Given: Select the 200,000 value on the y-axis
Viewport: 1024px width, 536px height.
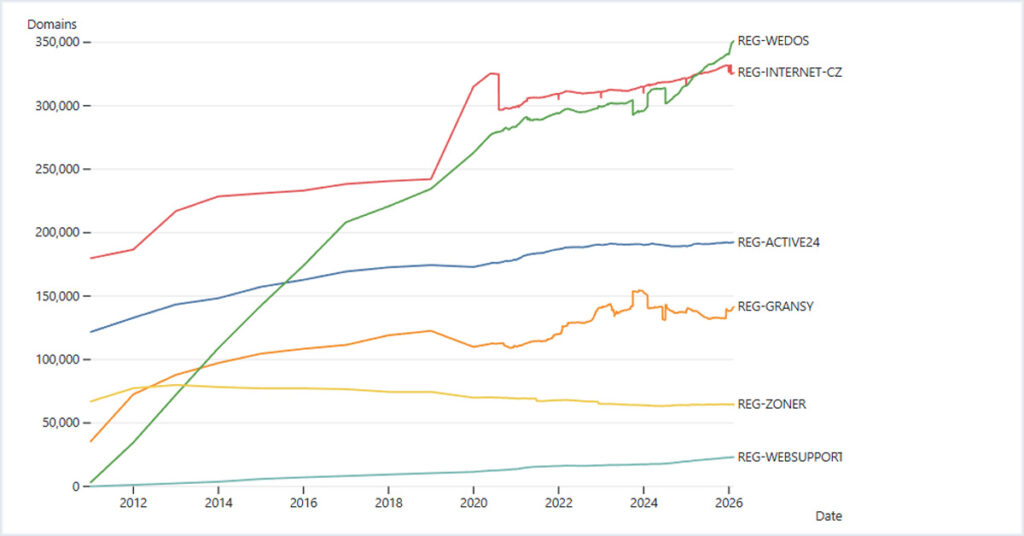Looking at the screenshot, I should tap(55, 232).
